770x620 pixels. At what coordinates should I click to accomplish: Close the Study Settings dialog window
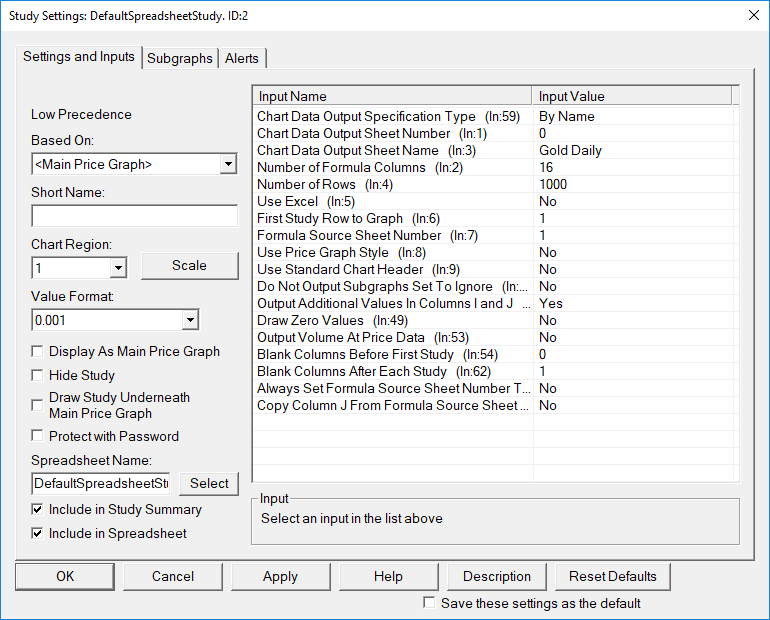[751, 15]
